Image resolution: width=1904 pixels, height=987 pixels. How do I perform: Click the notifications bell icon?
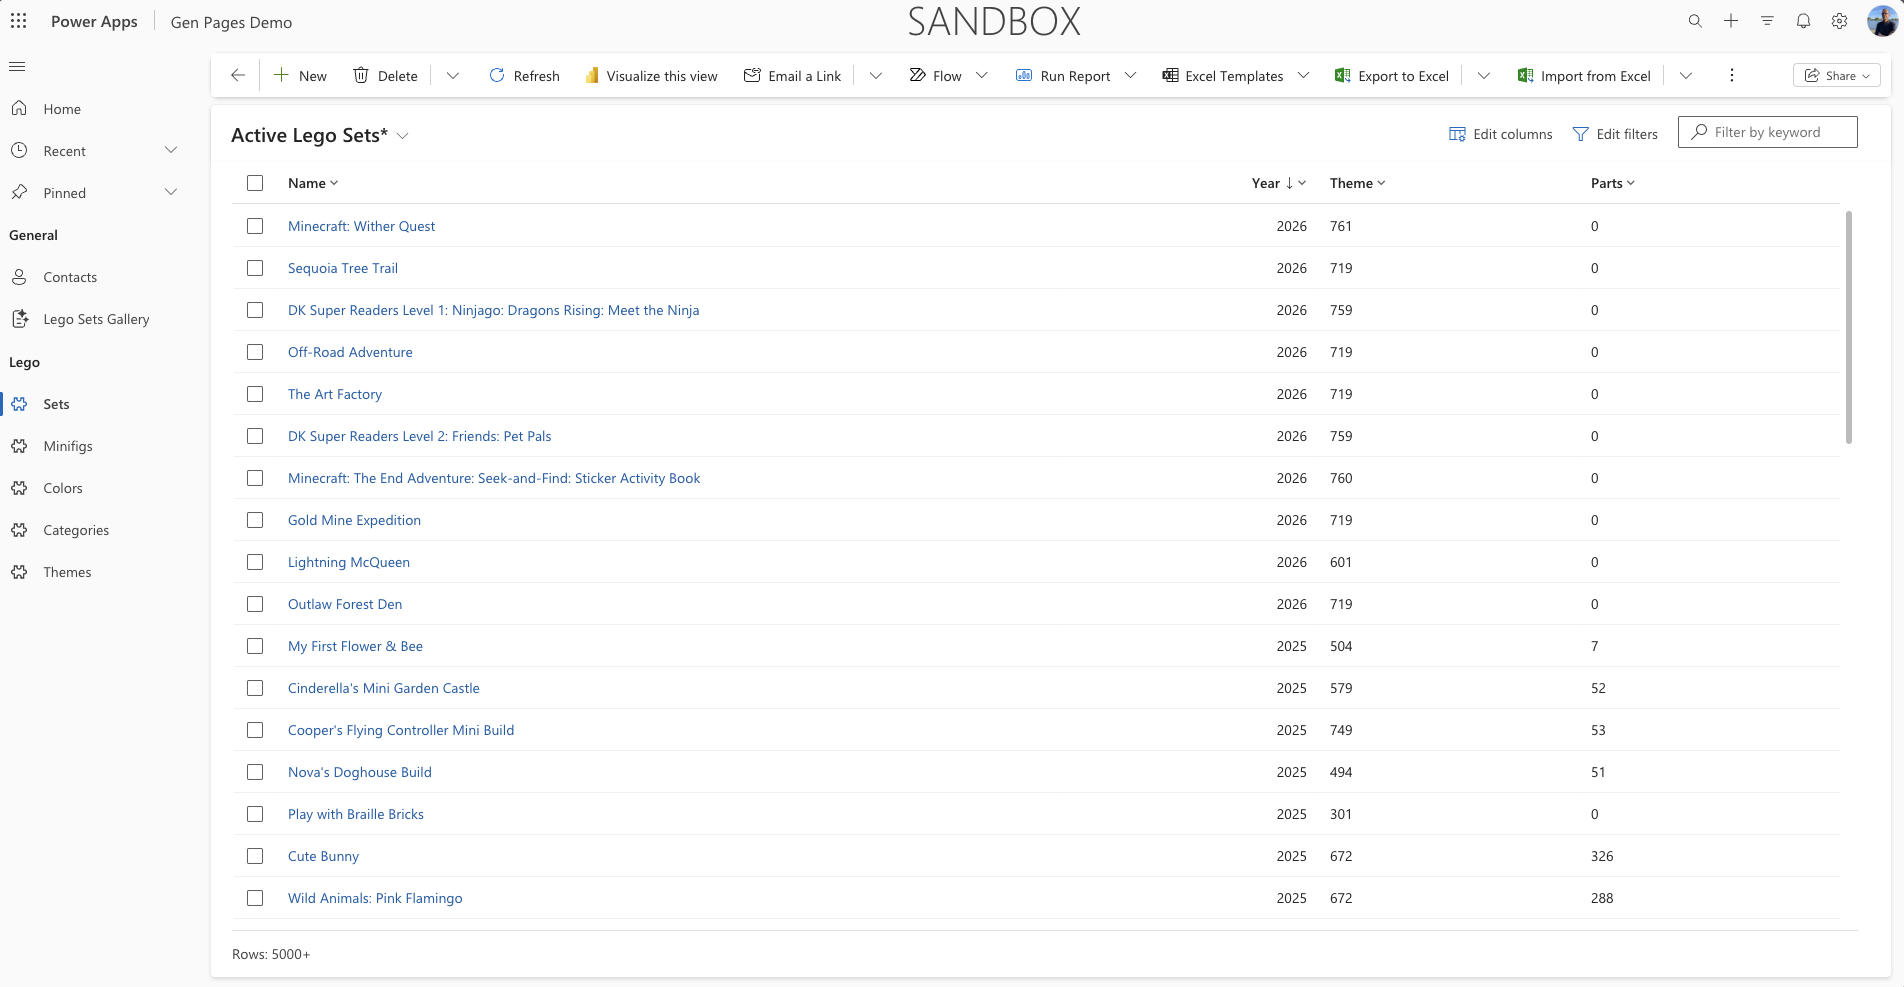pos(1803,21)
